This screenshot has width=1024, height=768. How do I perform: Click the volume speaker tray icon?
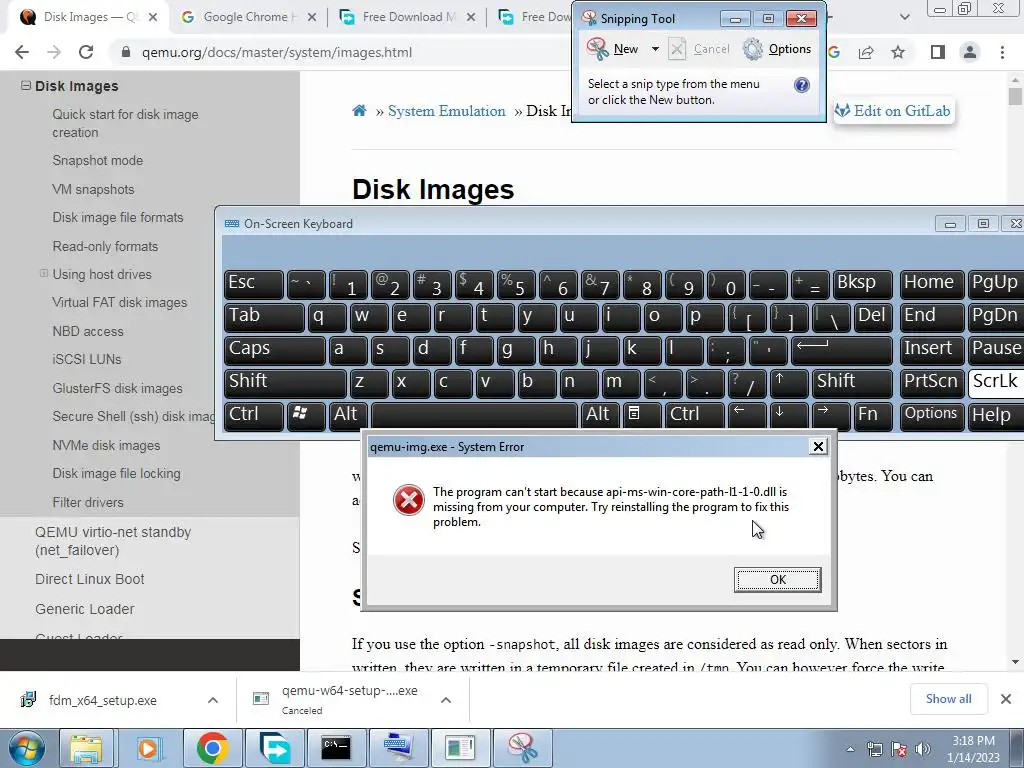tap(923, 749)
